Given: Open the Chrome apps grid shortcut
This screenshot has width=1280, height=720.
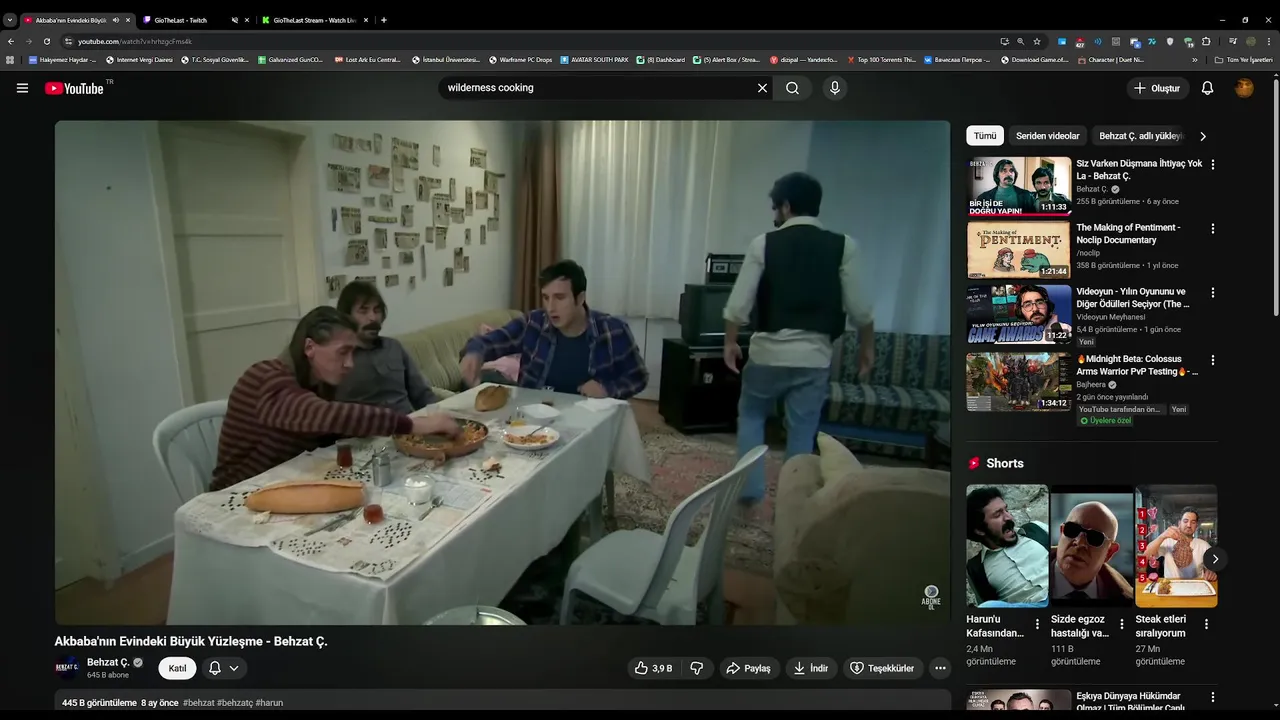Looking at the screenshot, I should point(10,60).
